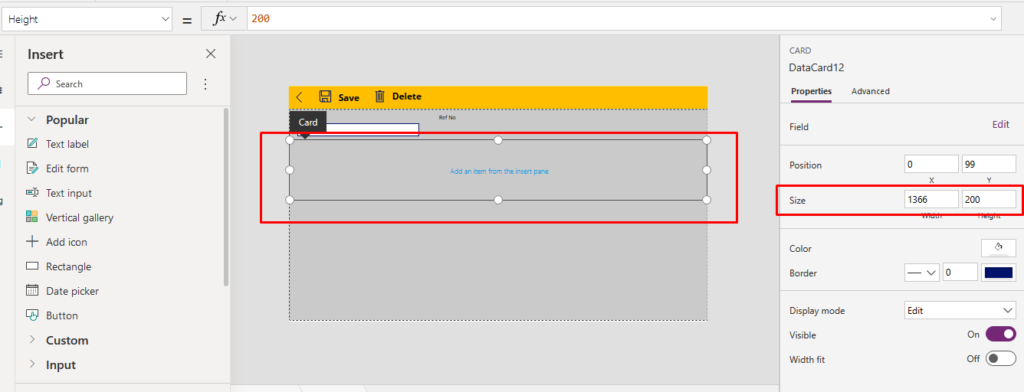Screen dimensions: 1024x392
Task: Open the Border color swatch
Action: (999, 273)
